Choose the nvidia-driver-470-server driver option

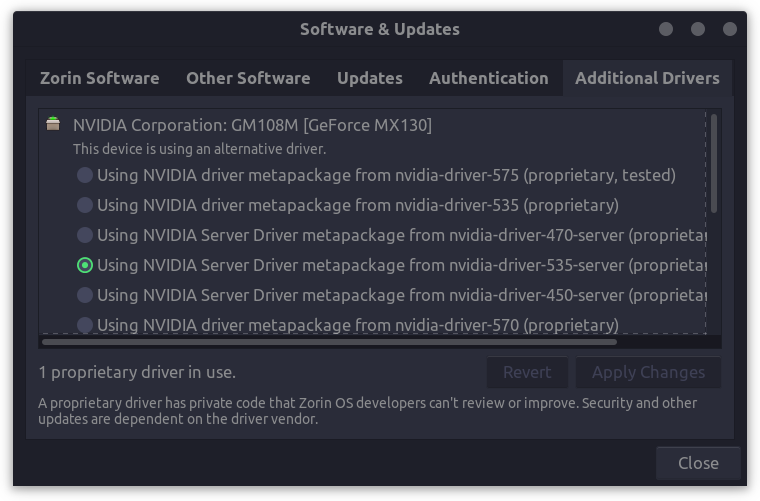coord(85,235)
